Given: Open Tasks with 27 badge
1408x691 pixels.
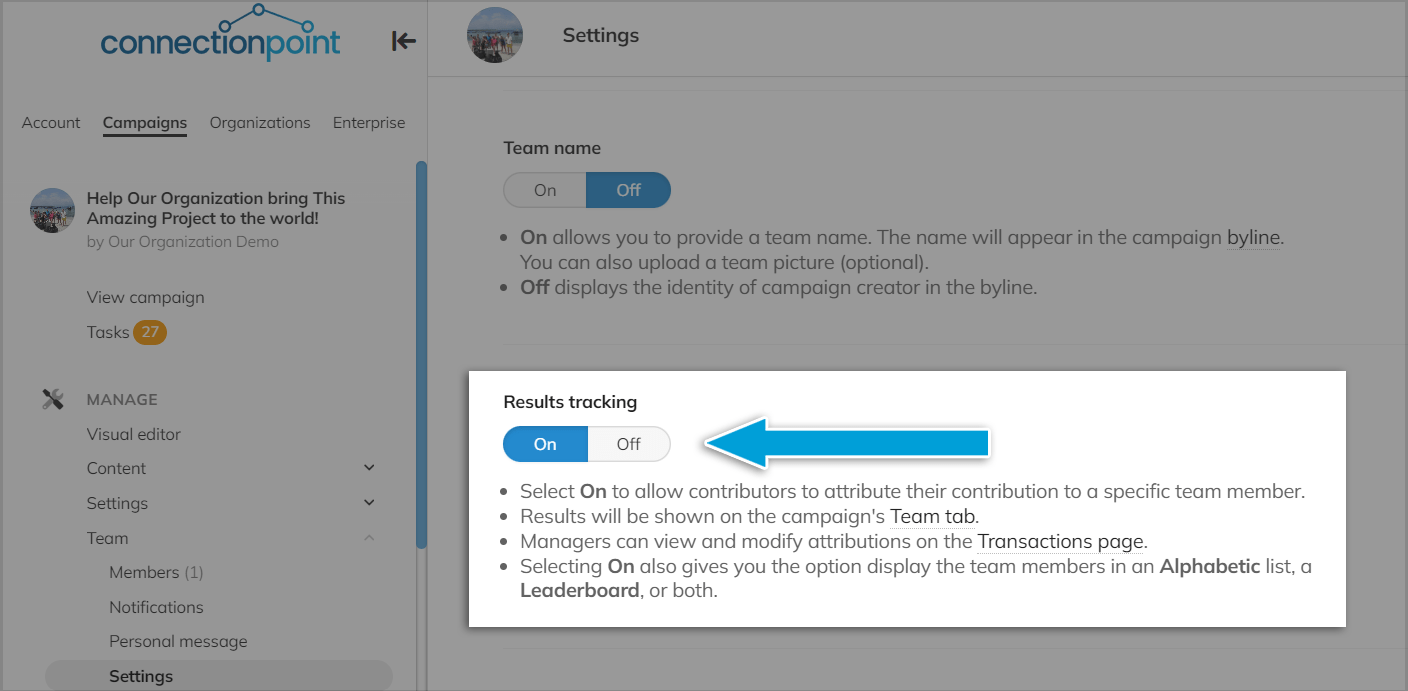Looking at the screenshot, I should click(127, 332).
